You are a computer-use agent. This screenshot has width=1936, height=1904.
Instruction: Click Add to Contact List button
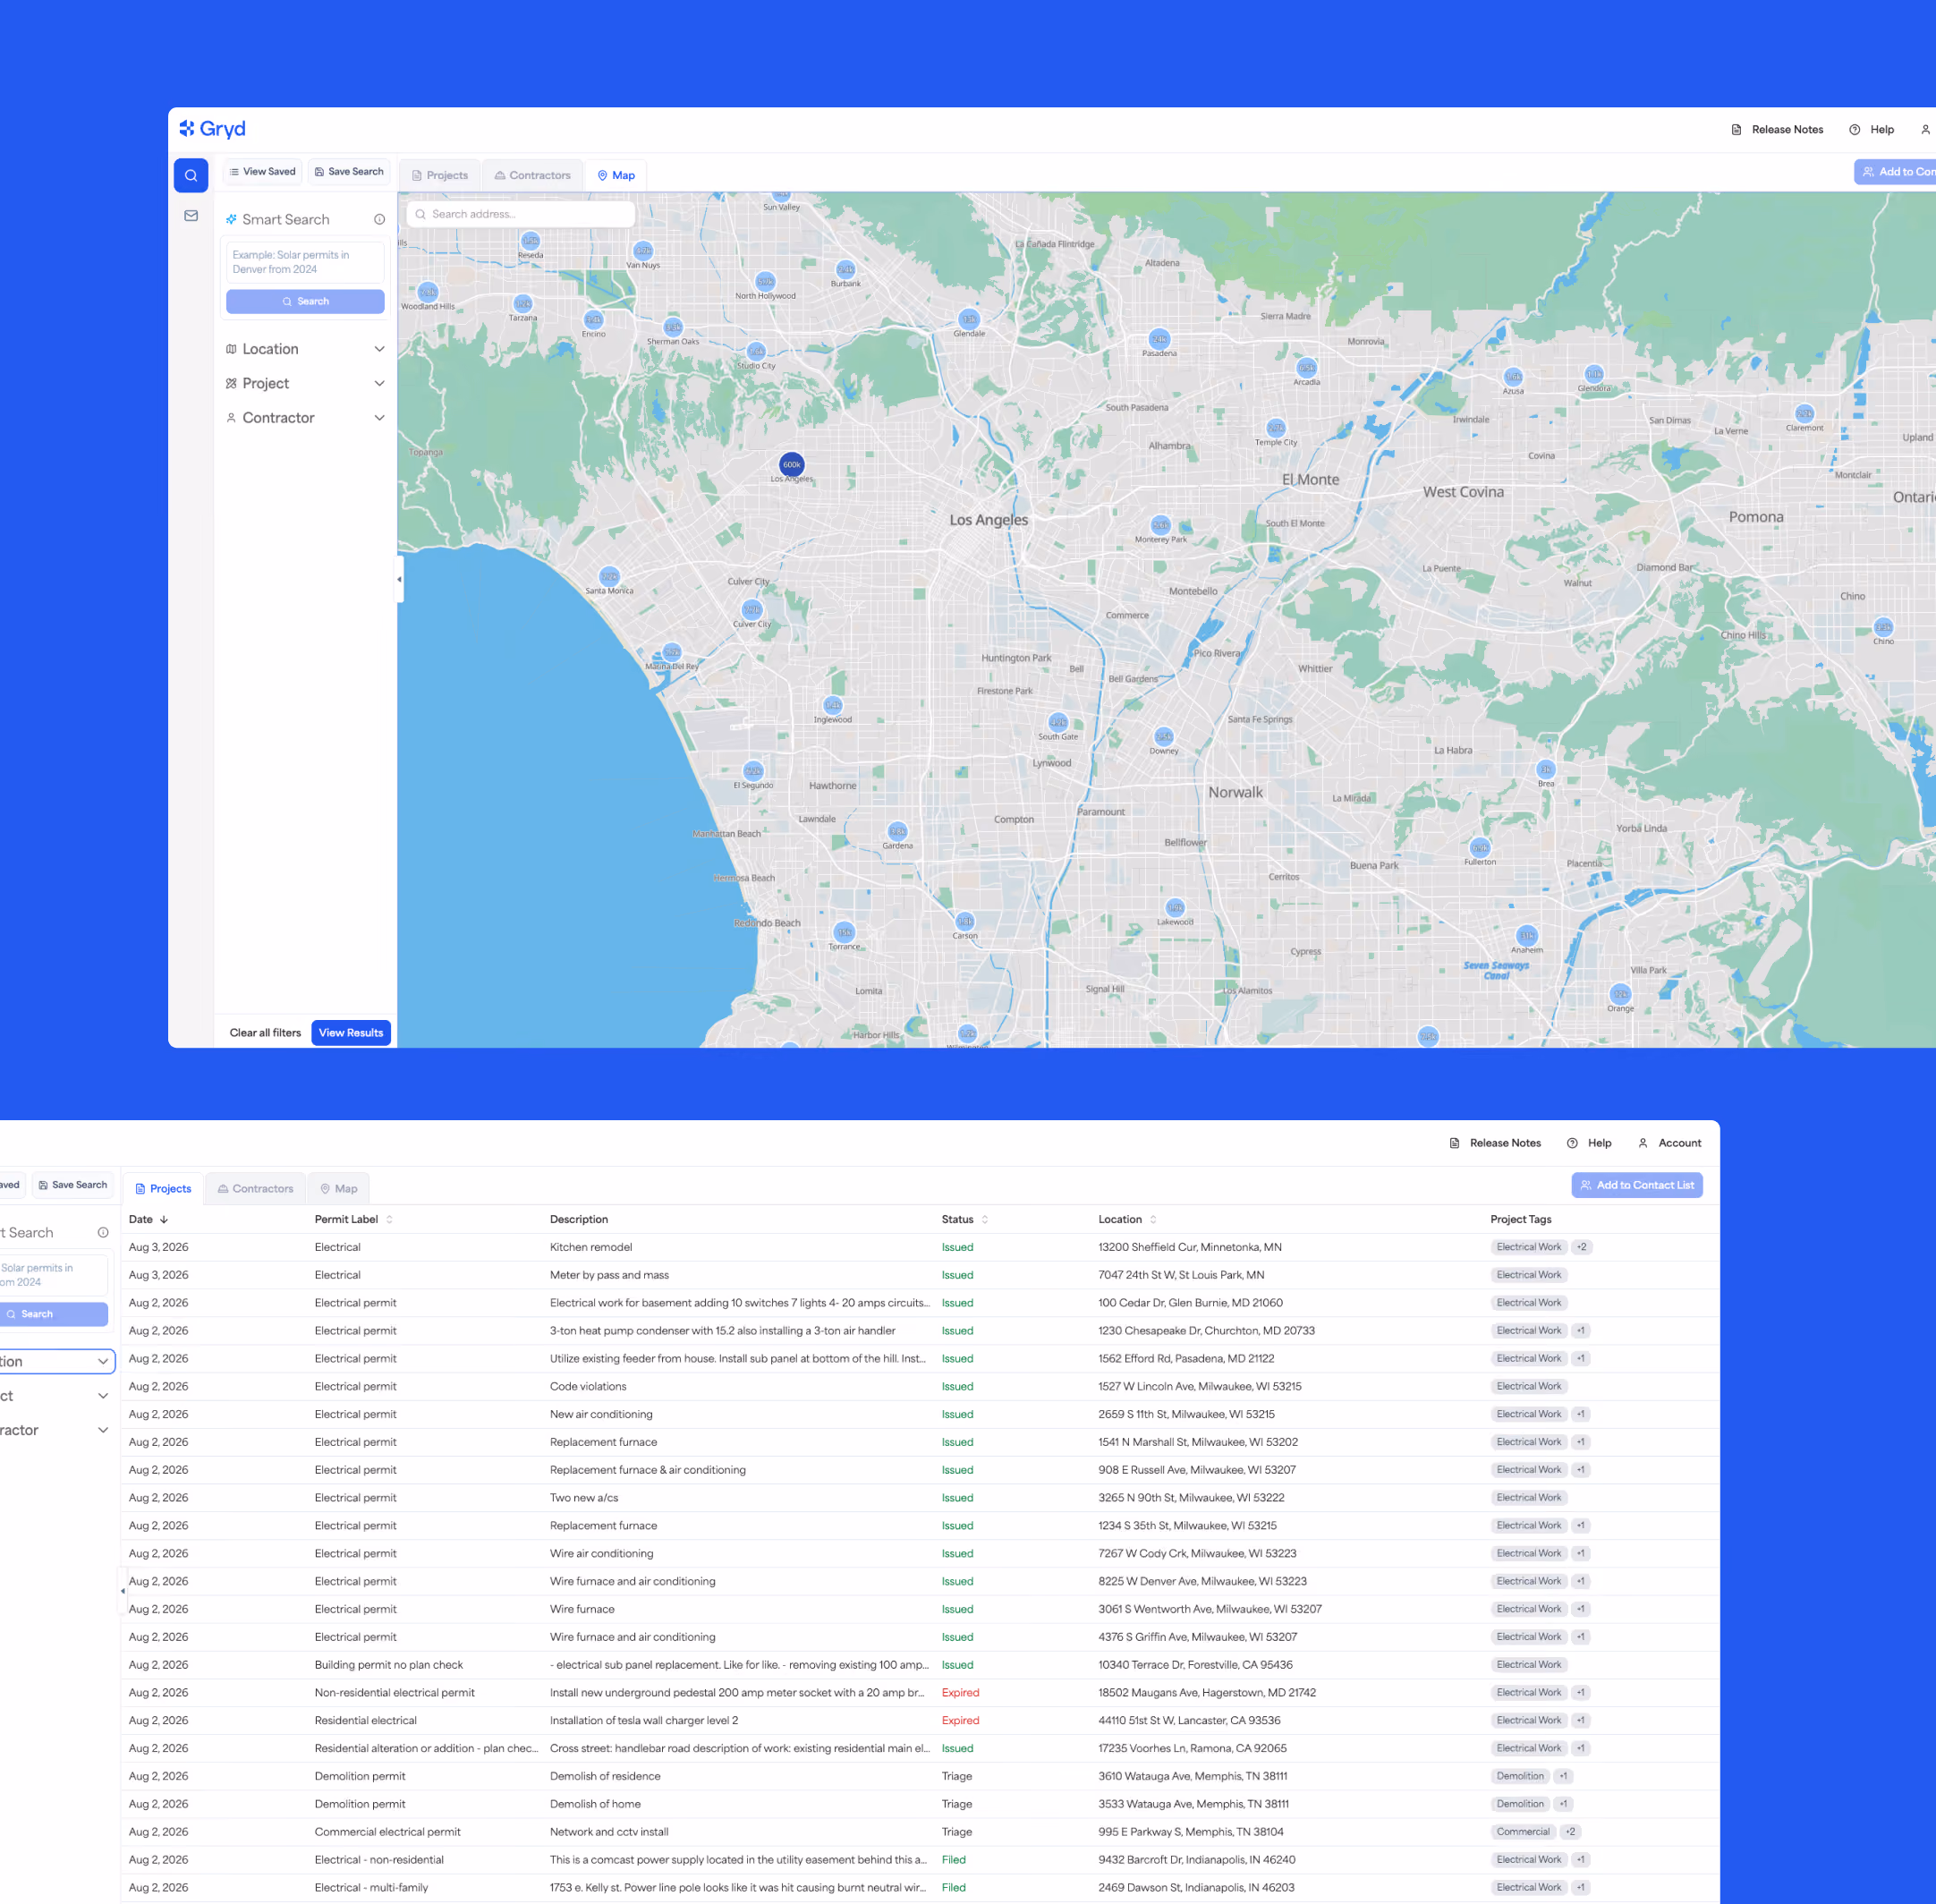point(1637,1185)
